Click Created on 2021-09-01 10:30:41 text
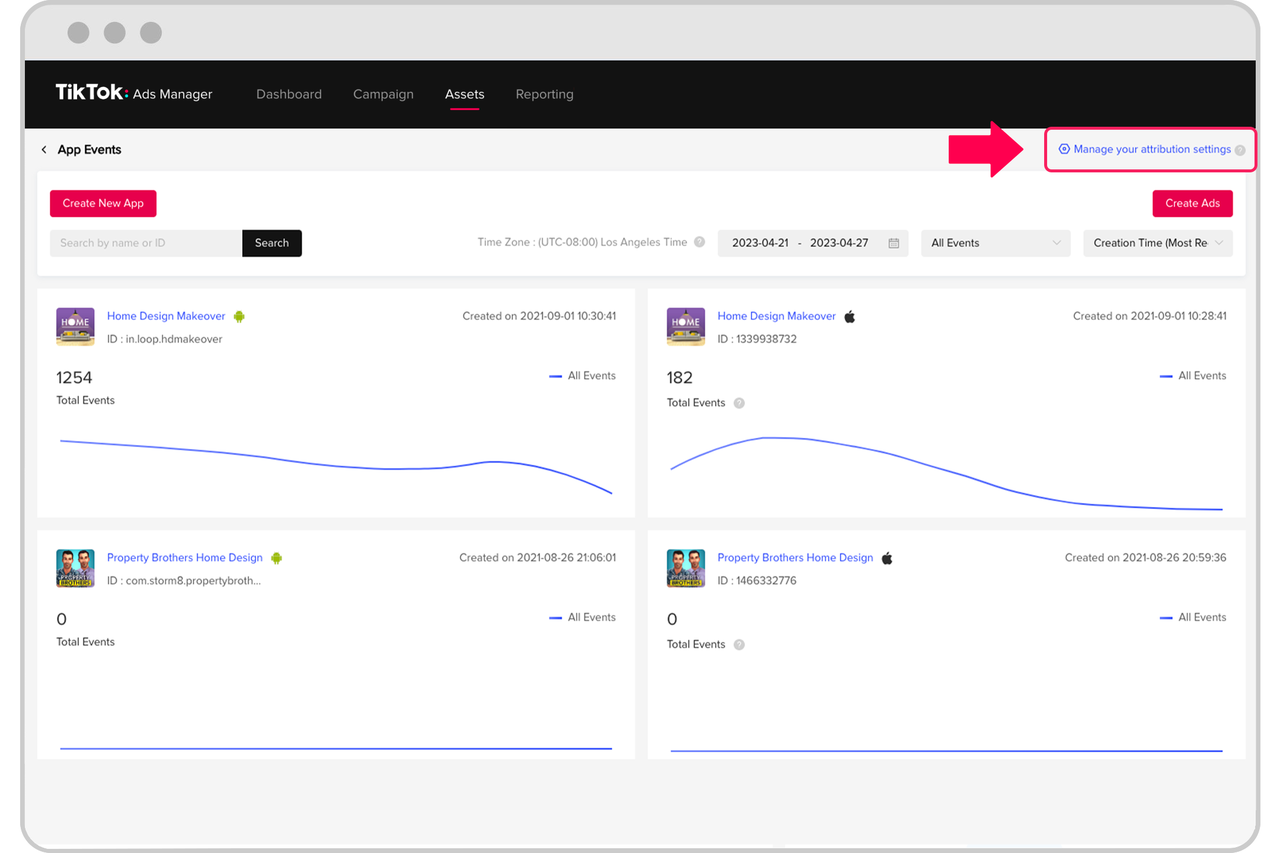 539,316
